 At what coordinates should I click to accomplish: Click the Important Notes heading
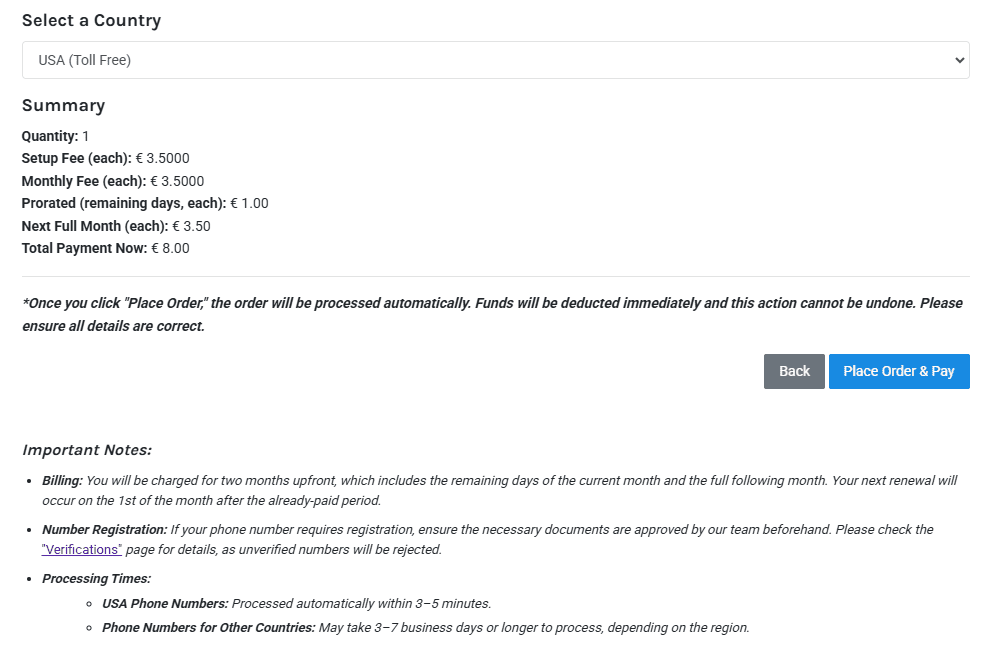(x=87, y=450)
